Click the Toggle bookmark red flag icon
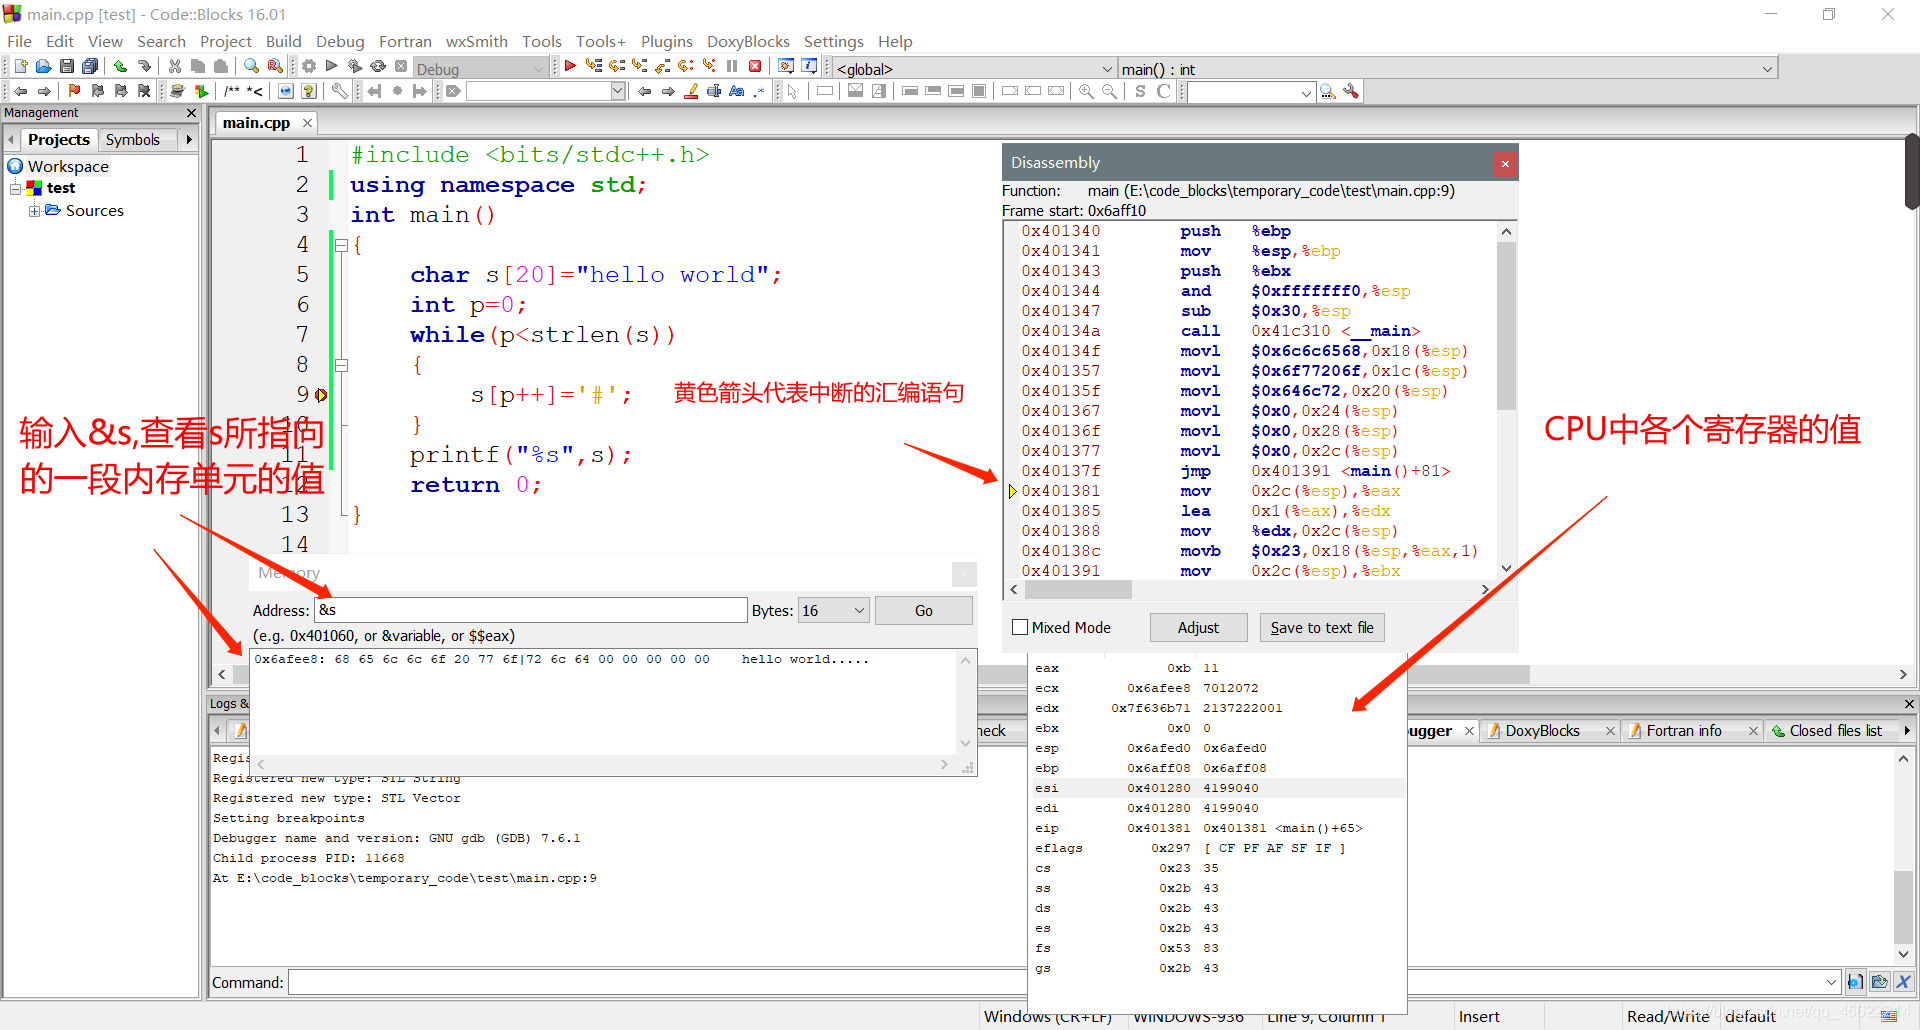Viewport: 1920px width, 1030px height. [x=74, y=91]
